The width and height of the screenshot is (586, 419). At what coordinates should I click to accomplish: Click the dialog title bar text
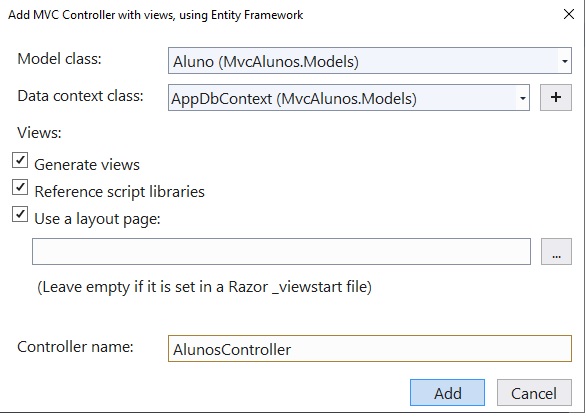[155, 15]
